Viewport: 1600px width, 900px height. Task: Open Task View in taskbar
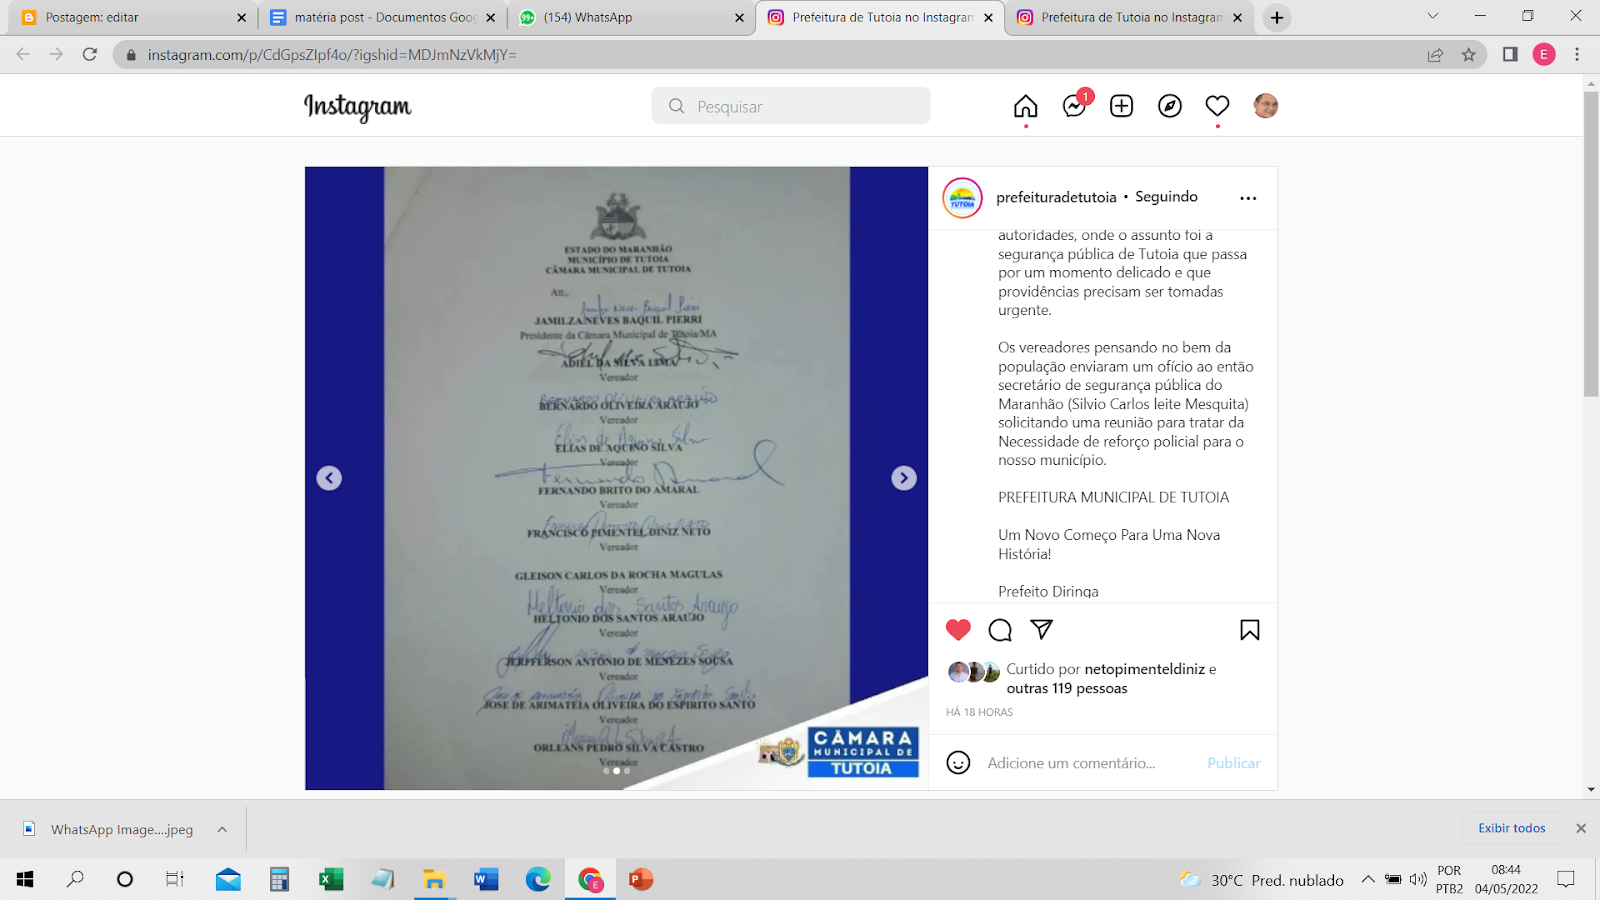174,880
